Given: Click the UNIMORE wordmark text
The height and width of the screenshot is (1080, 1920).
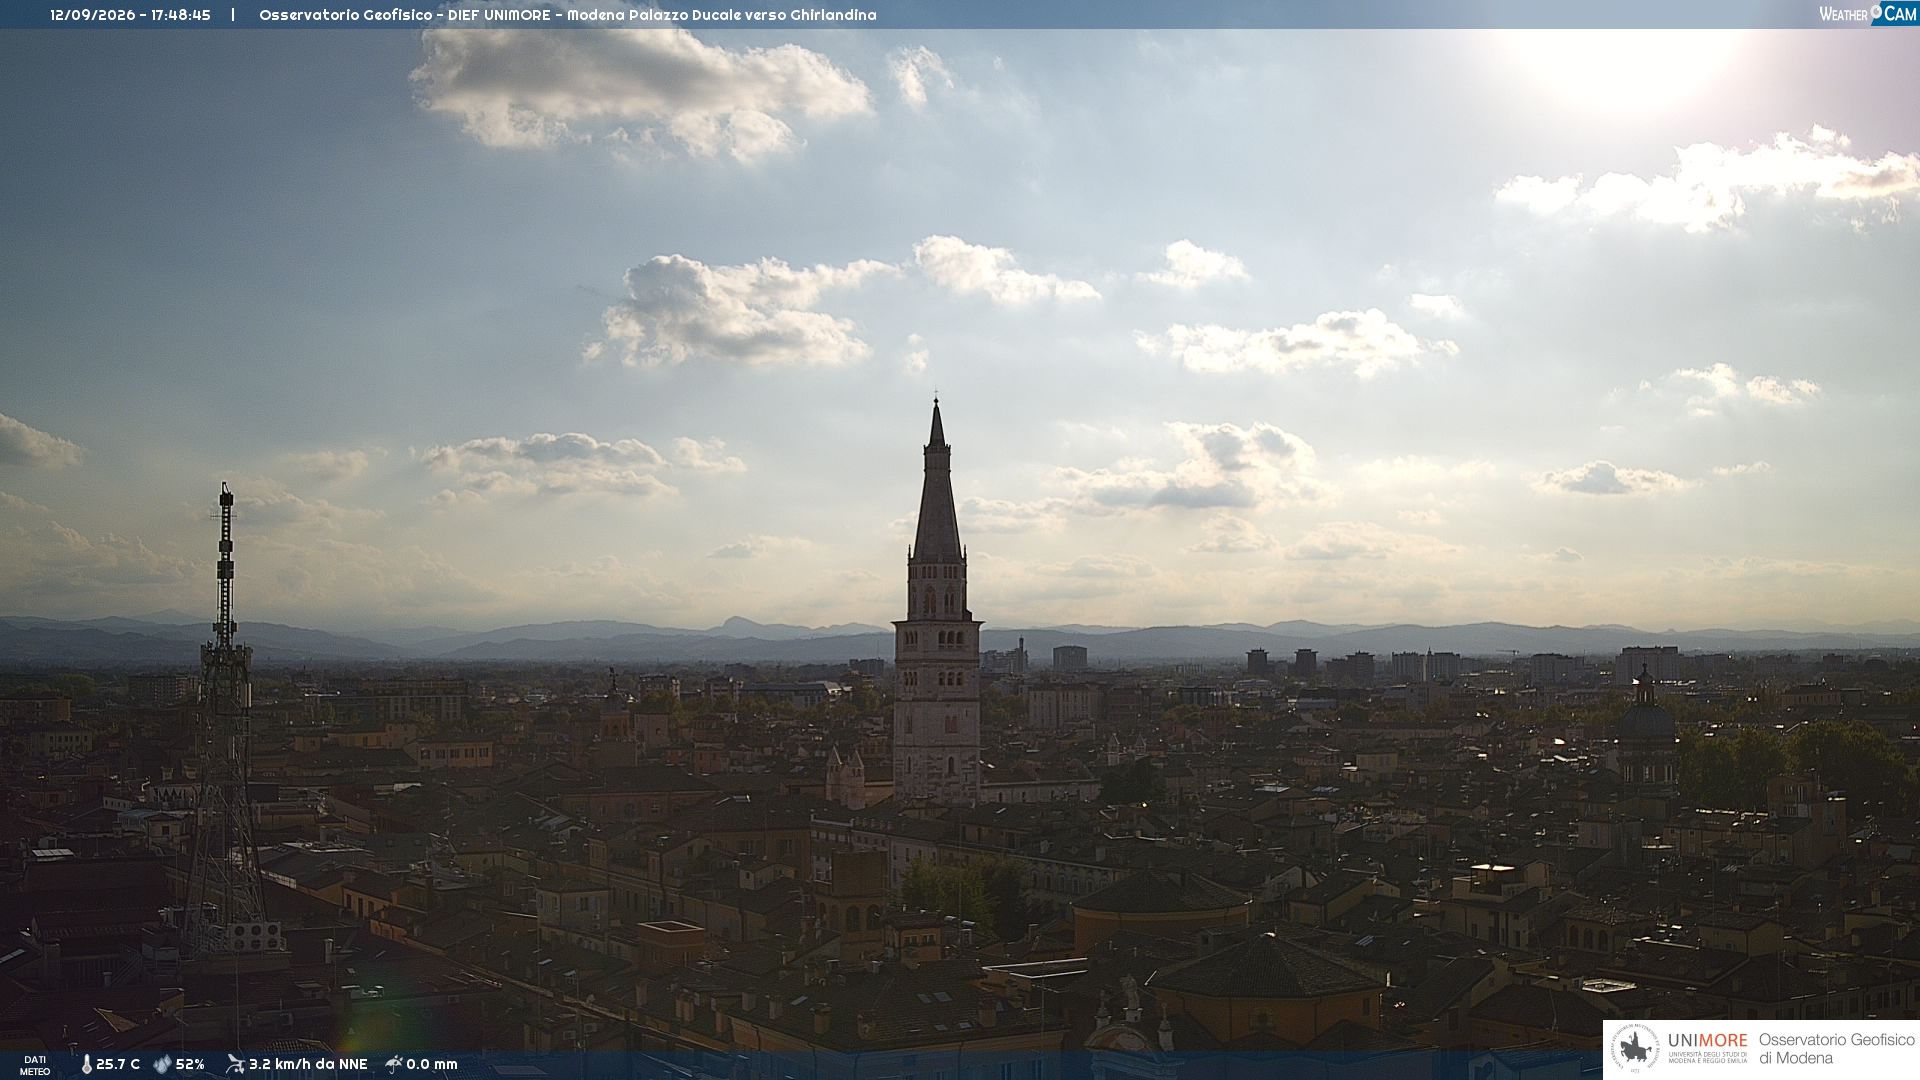Looking at the screenshot, I should [x=1707, y=1041].
